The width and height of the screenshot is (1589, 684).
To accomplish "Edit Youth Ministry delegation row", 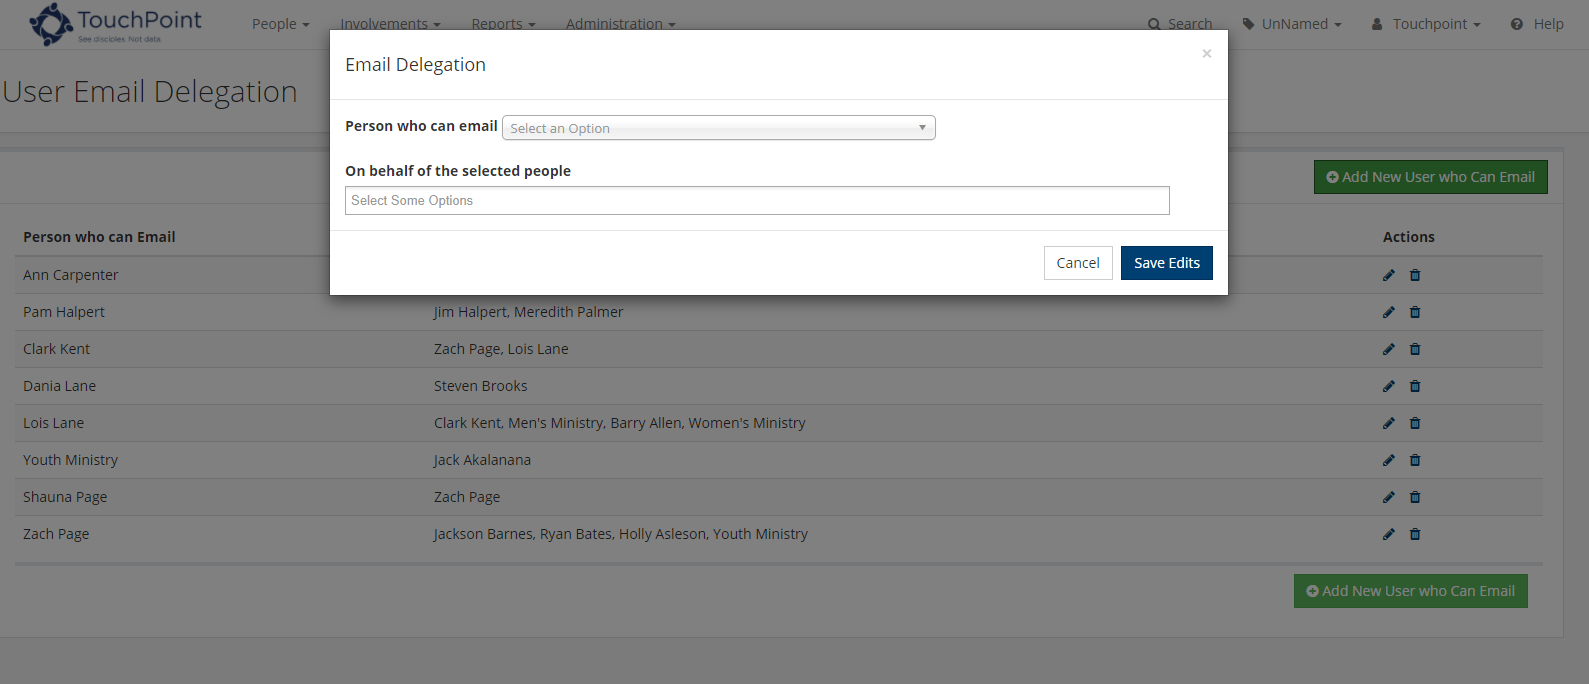I will (1389, 460).
